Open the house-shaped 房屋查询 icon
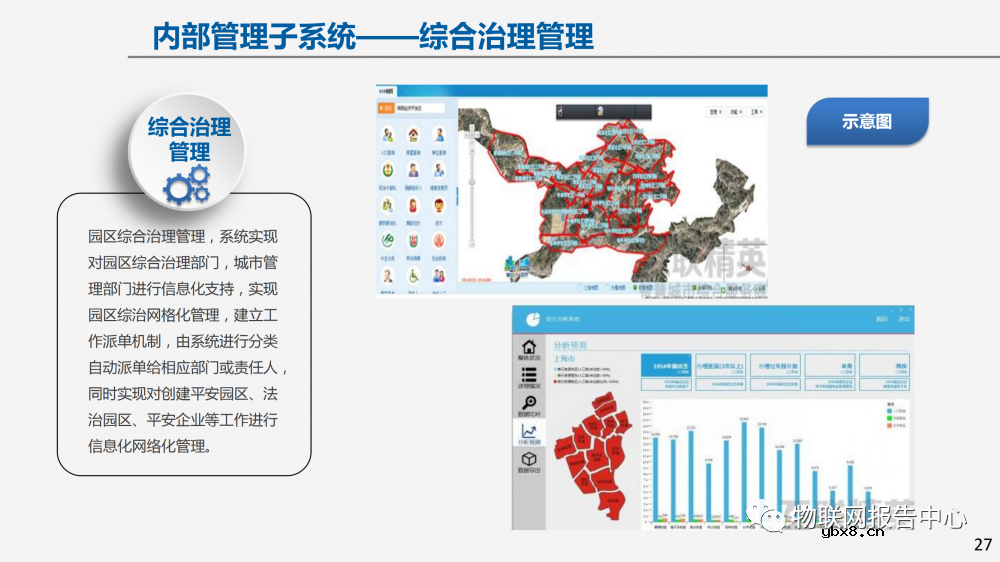 (x=413, y=135)
